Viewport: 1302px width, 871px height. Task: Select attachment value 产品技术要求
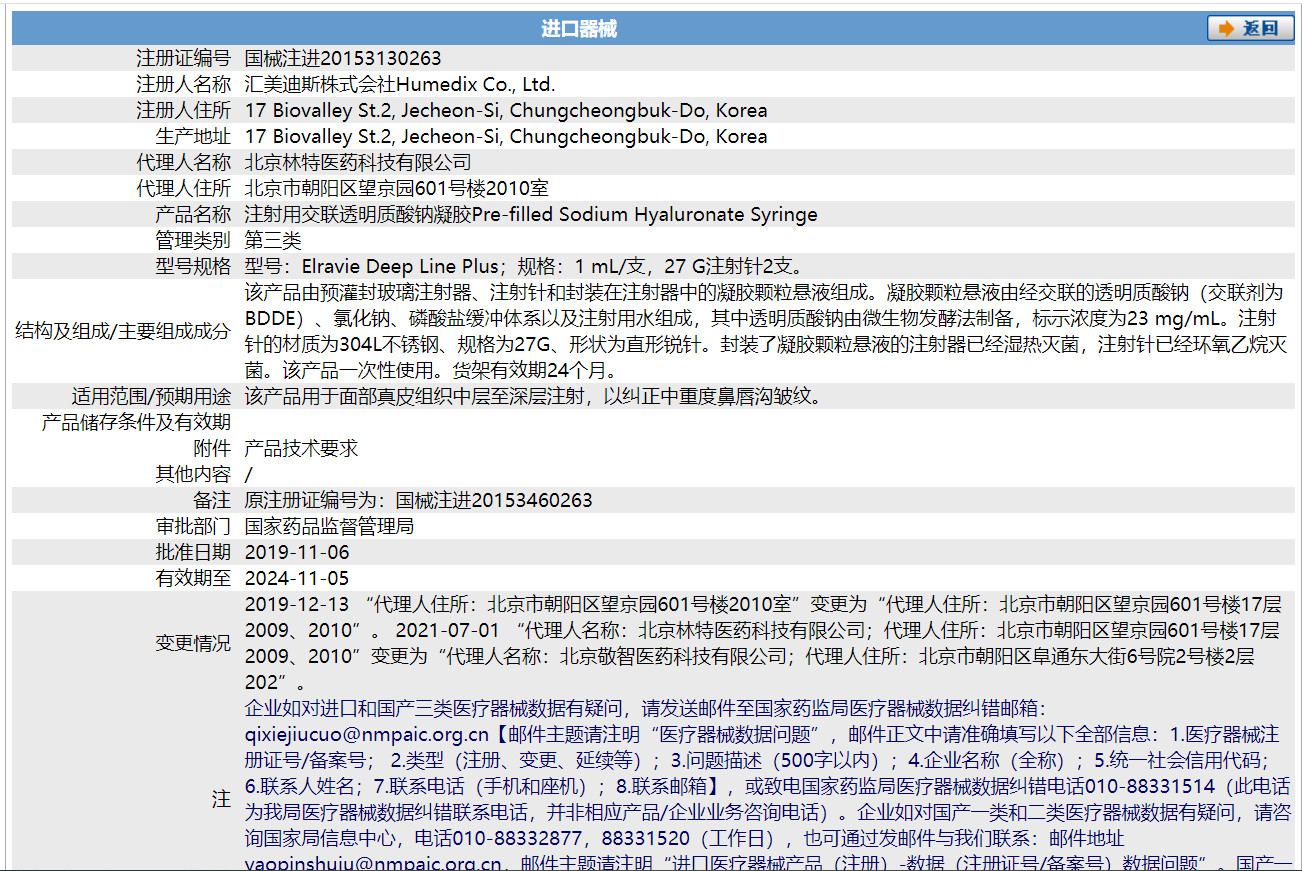[x=301, y=448]
